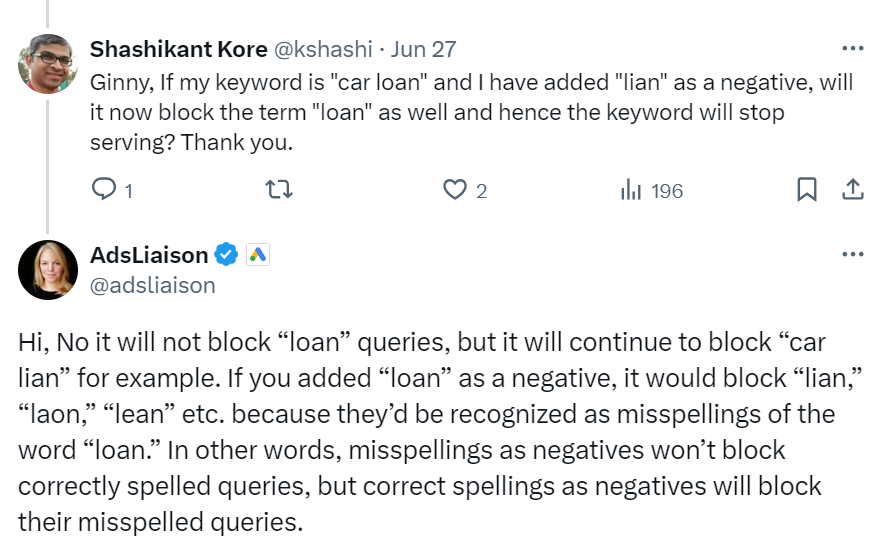Click the retweet arrows icon

point(279,190)
